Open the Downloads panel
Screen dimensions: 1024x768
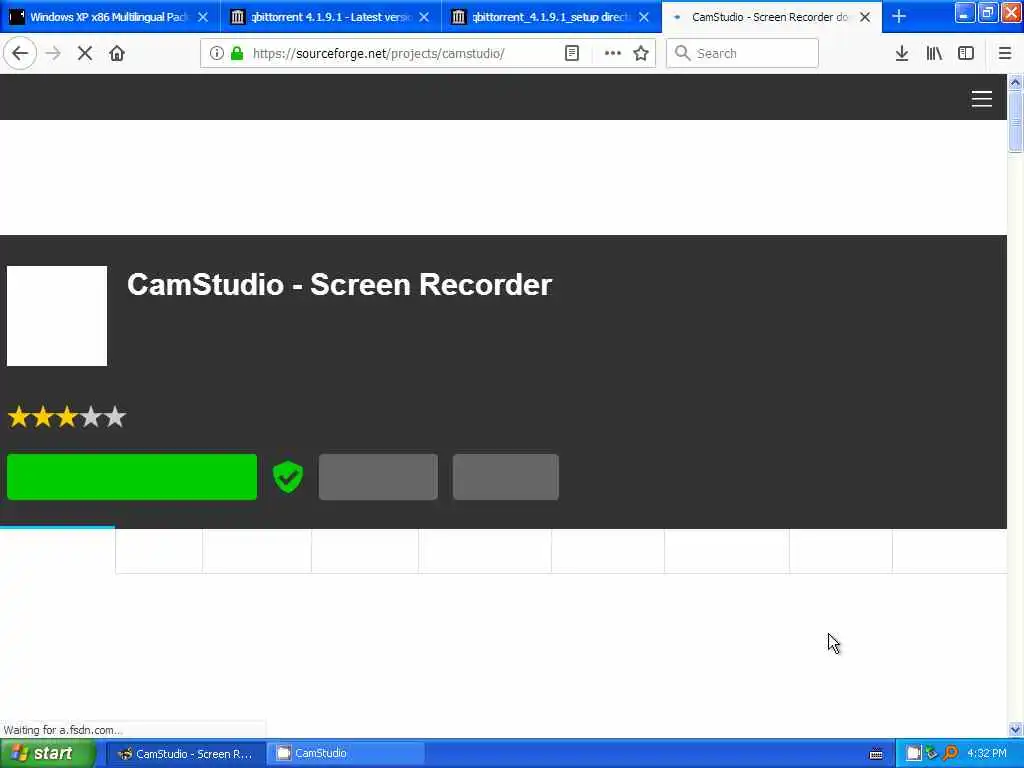902,53
